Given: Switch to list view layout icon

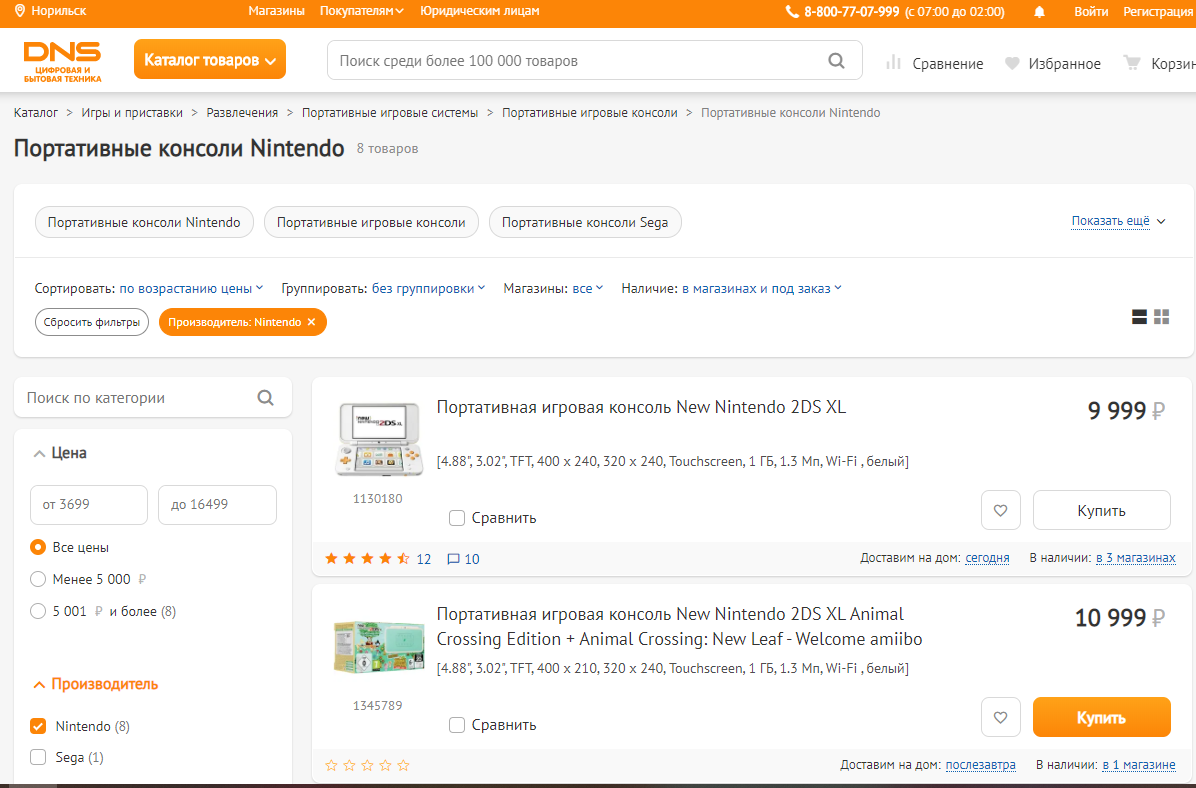Looking at the screenshot, I should pos(1140,317).
